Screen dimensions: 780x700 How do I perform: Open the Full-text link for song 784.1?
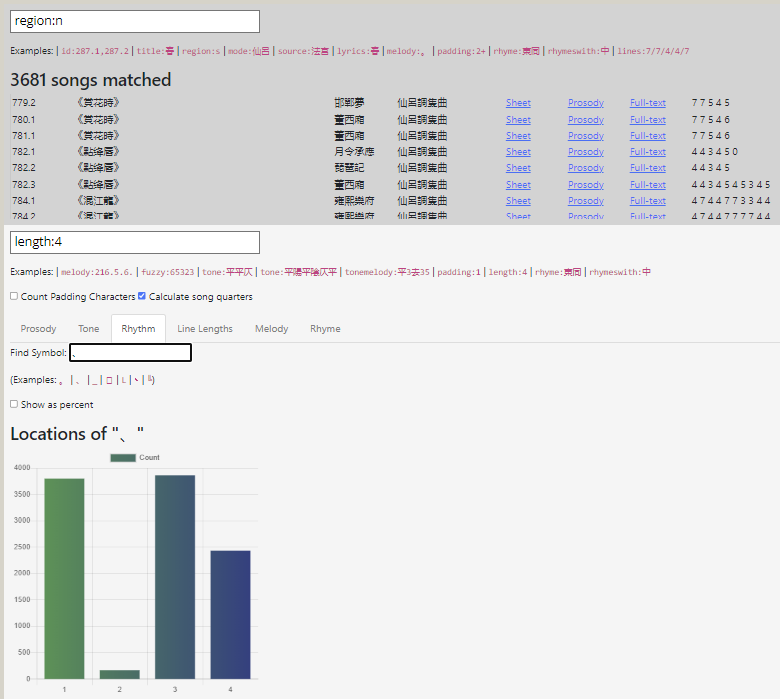click(x=647, y=201)
